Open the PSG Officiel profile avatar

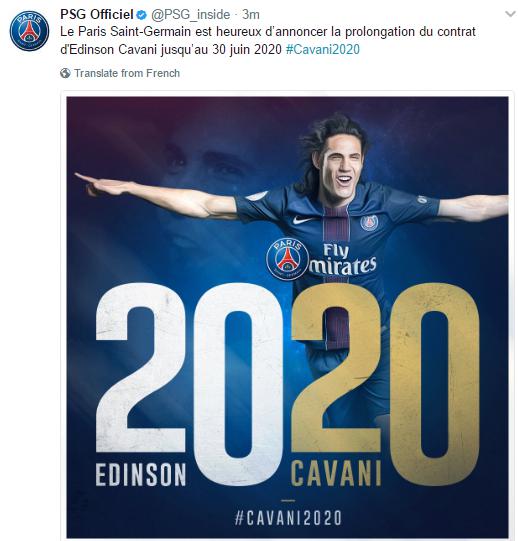click(x=29, y=31)
